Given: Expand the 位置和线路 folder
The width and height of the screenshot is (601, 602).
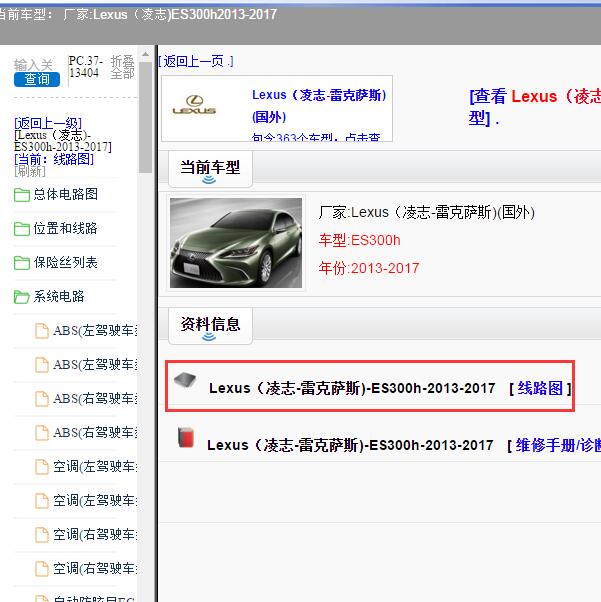Looking at the screenshot, I should pyautogui.click(x=65, y=229).
